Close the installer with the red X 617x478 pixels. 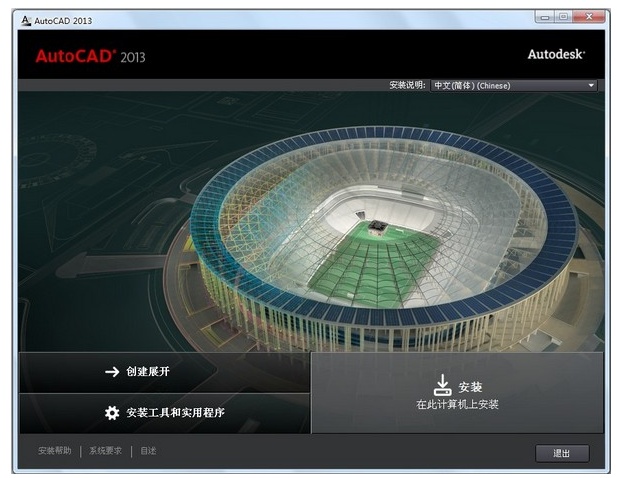tap(589, 17)
